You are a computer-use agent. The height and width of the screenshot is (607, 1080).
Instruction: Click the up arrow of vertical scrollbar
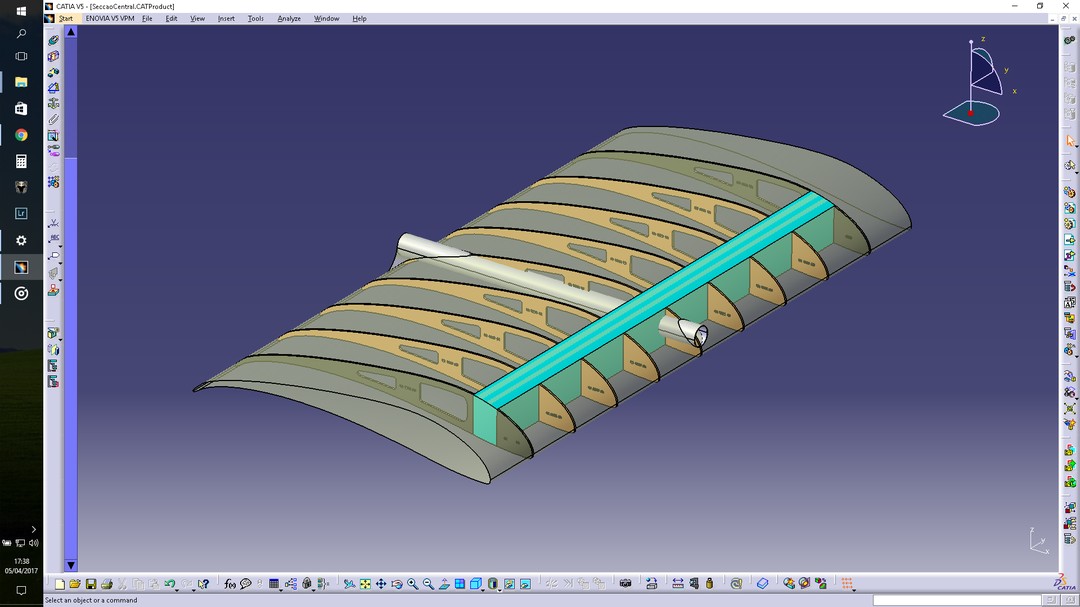click(x=71, y=32)
